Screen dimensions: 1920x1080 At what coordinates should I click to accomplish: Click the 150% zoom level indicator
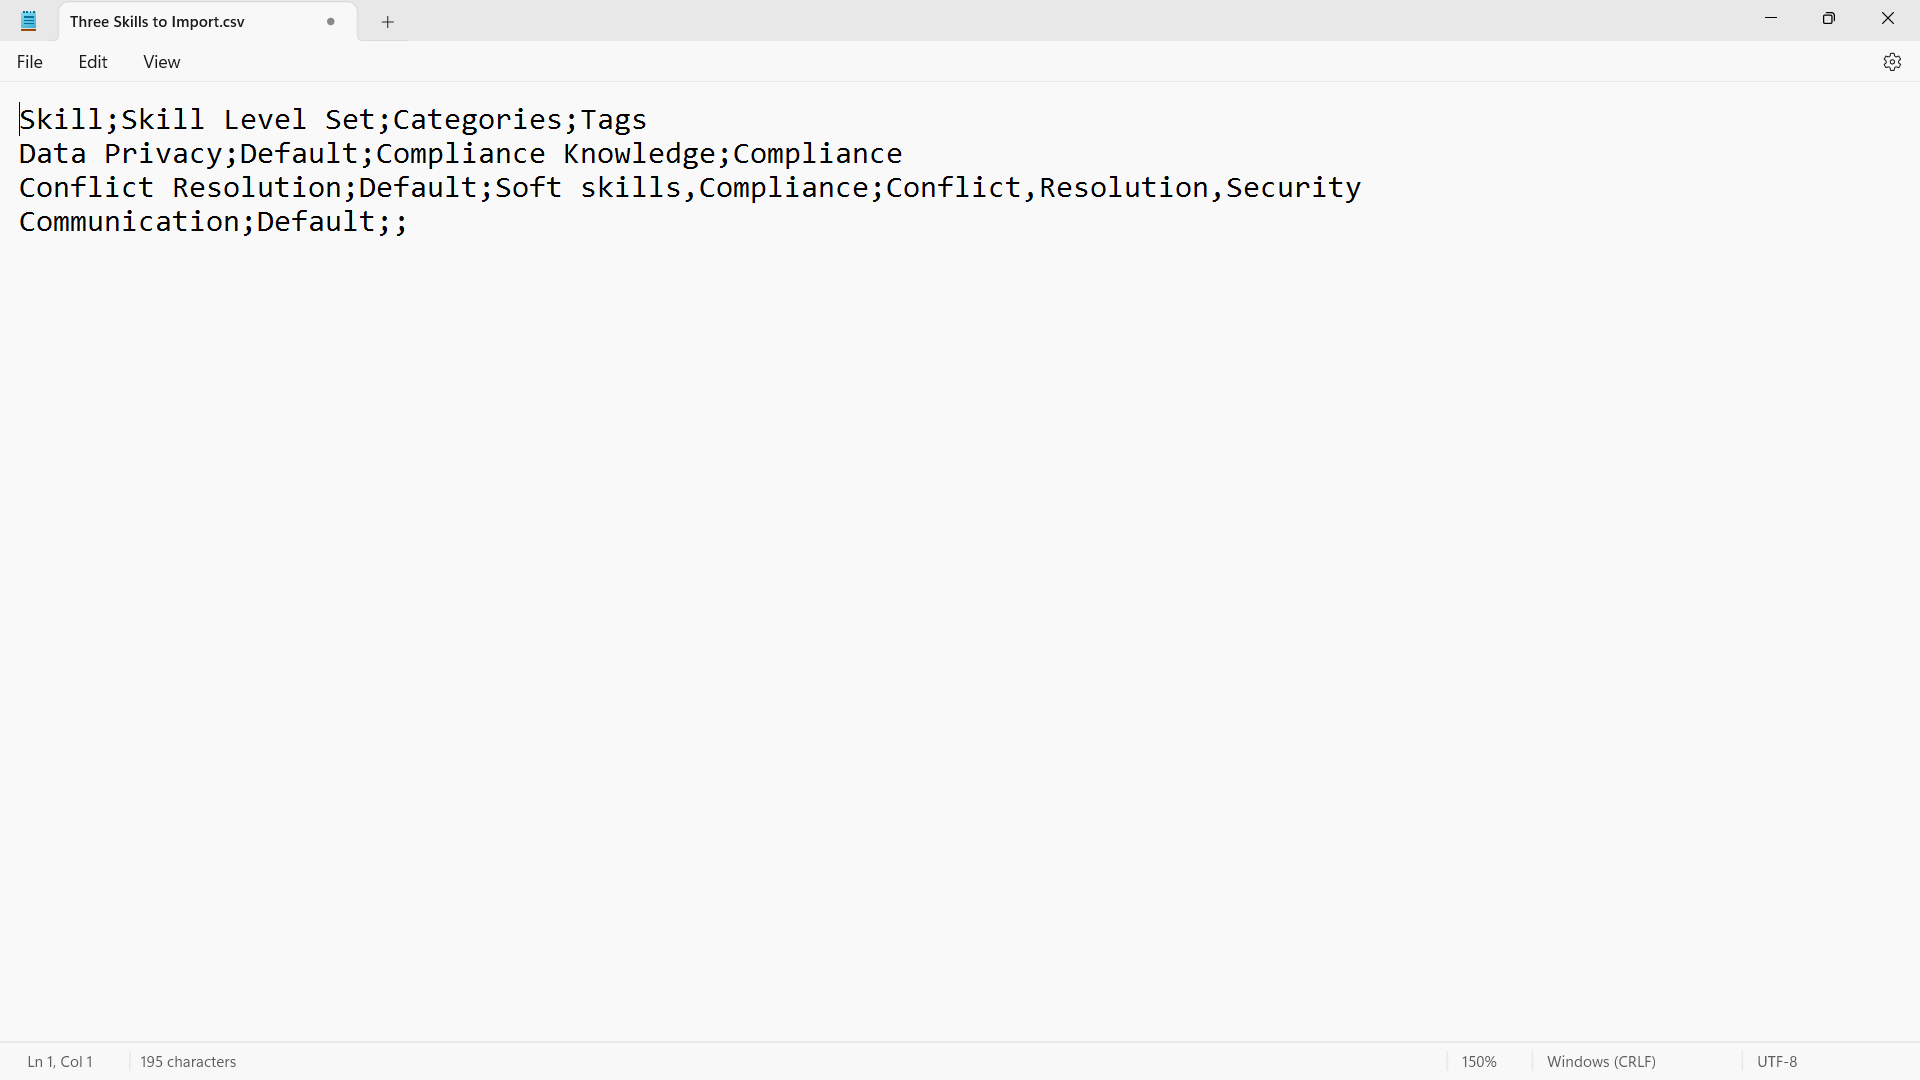pyautogui.click(x=1479, y=1061)
